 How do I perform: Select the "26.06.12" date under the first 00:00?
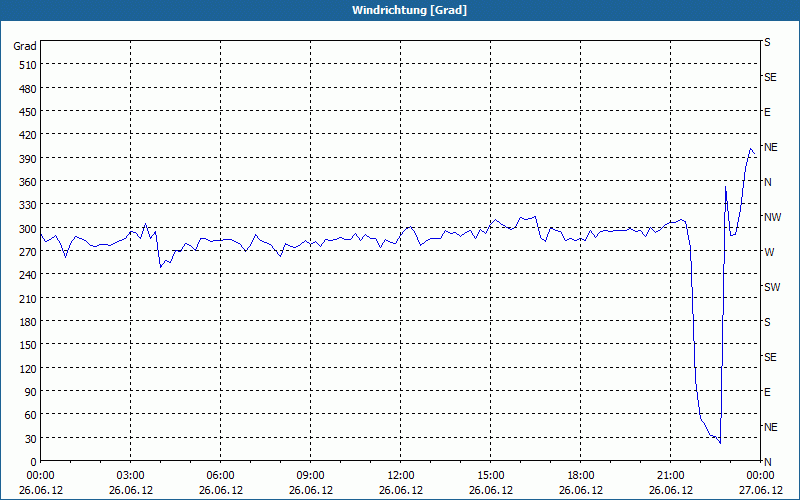tap(41, 490)
